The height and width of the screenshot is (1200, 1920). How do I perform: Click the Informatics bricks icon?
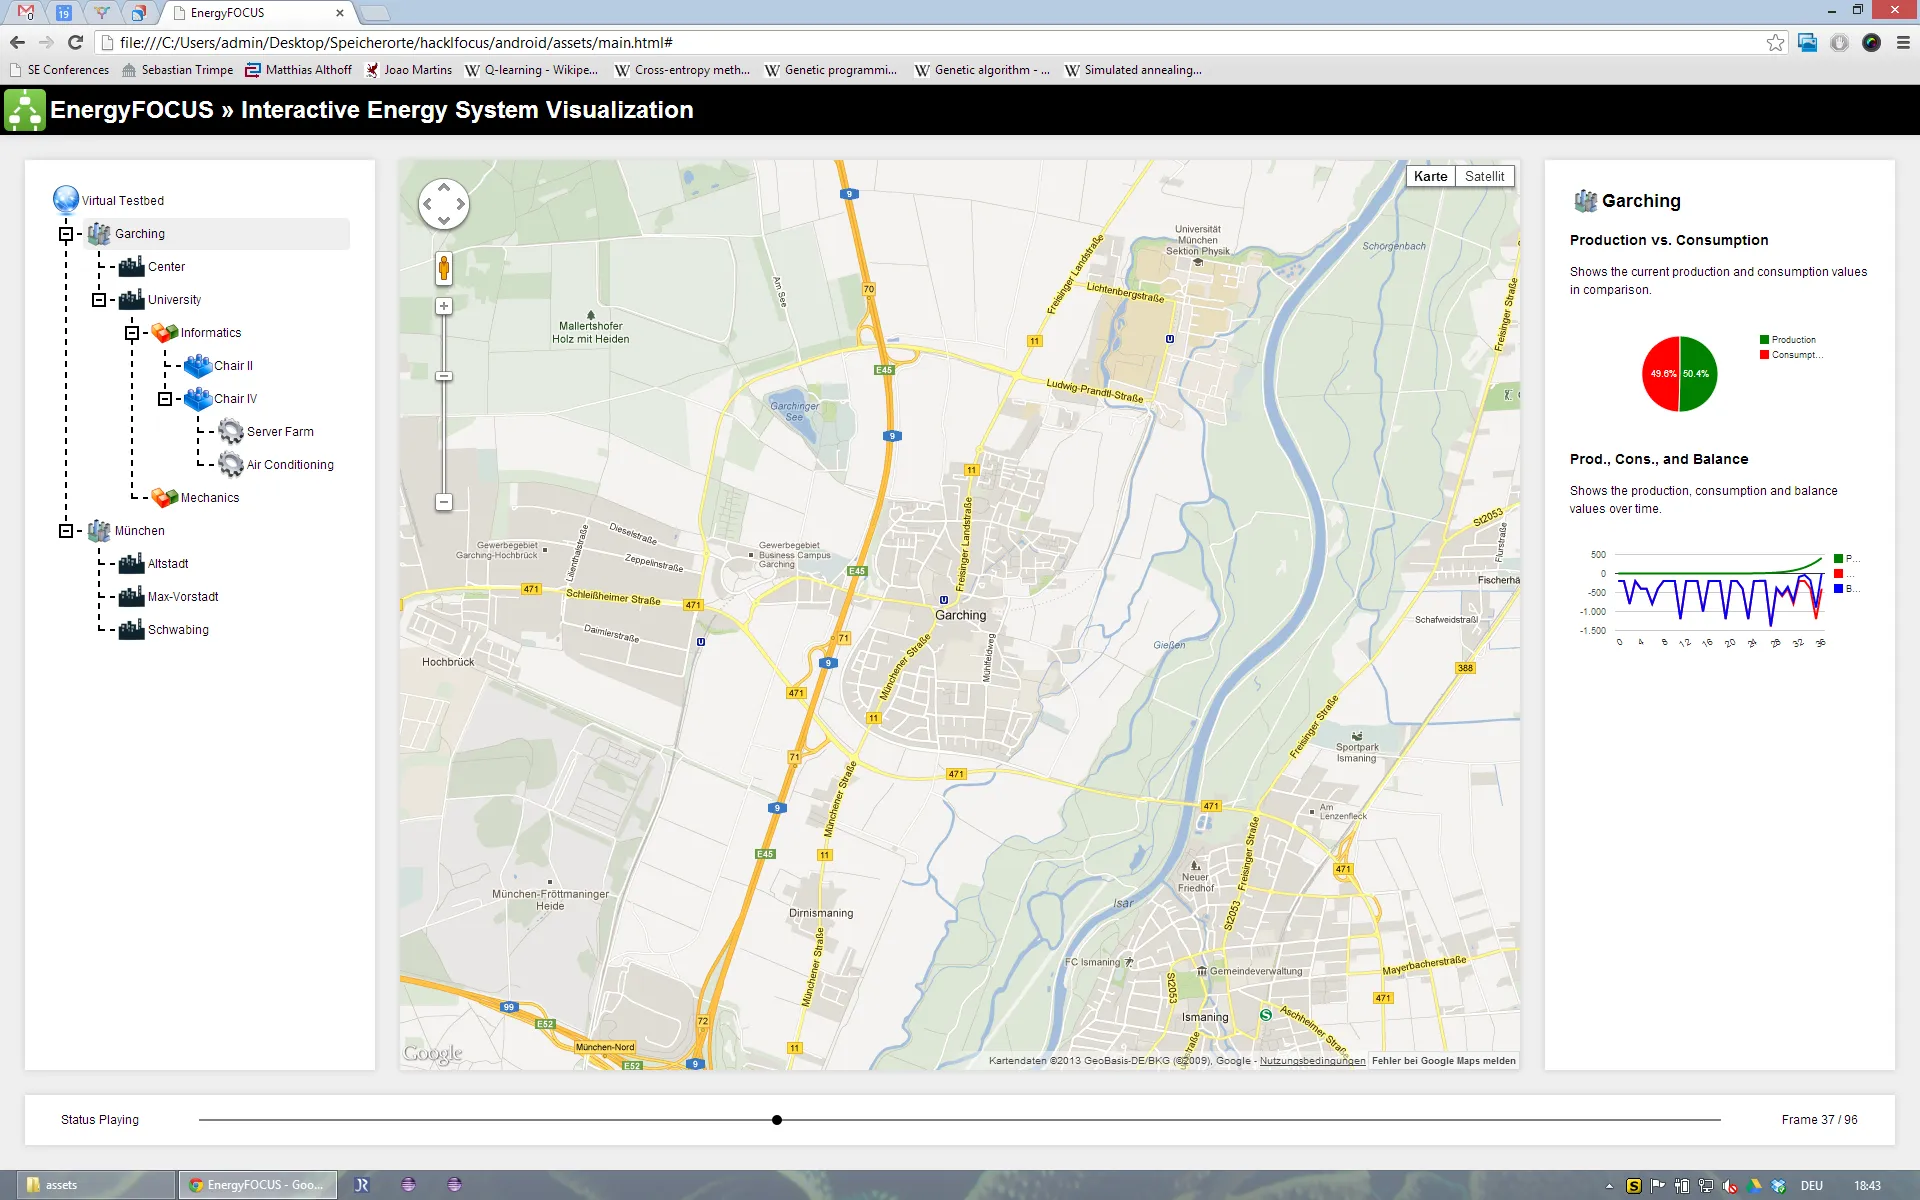coord(165,332)
